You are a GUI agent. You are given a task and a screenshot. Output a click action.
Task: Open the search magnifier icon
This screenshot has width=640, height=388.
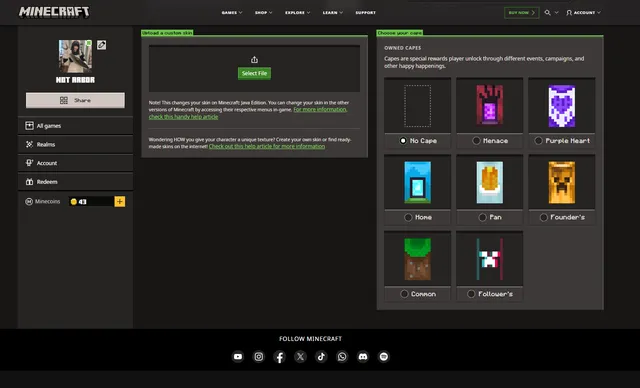pos(547,13)
